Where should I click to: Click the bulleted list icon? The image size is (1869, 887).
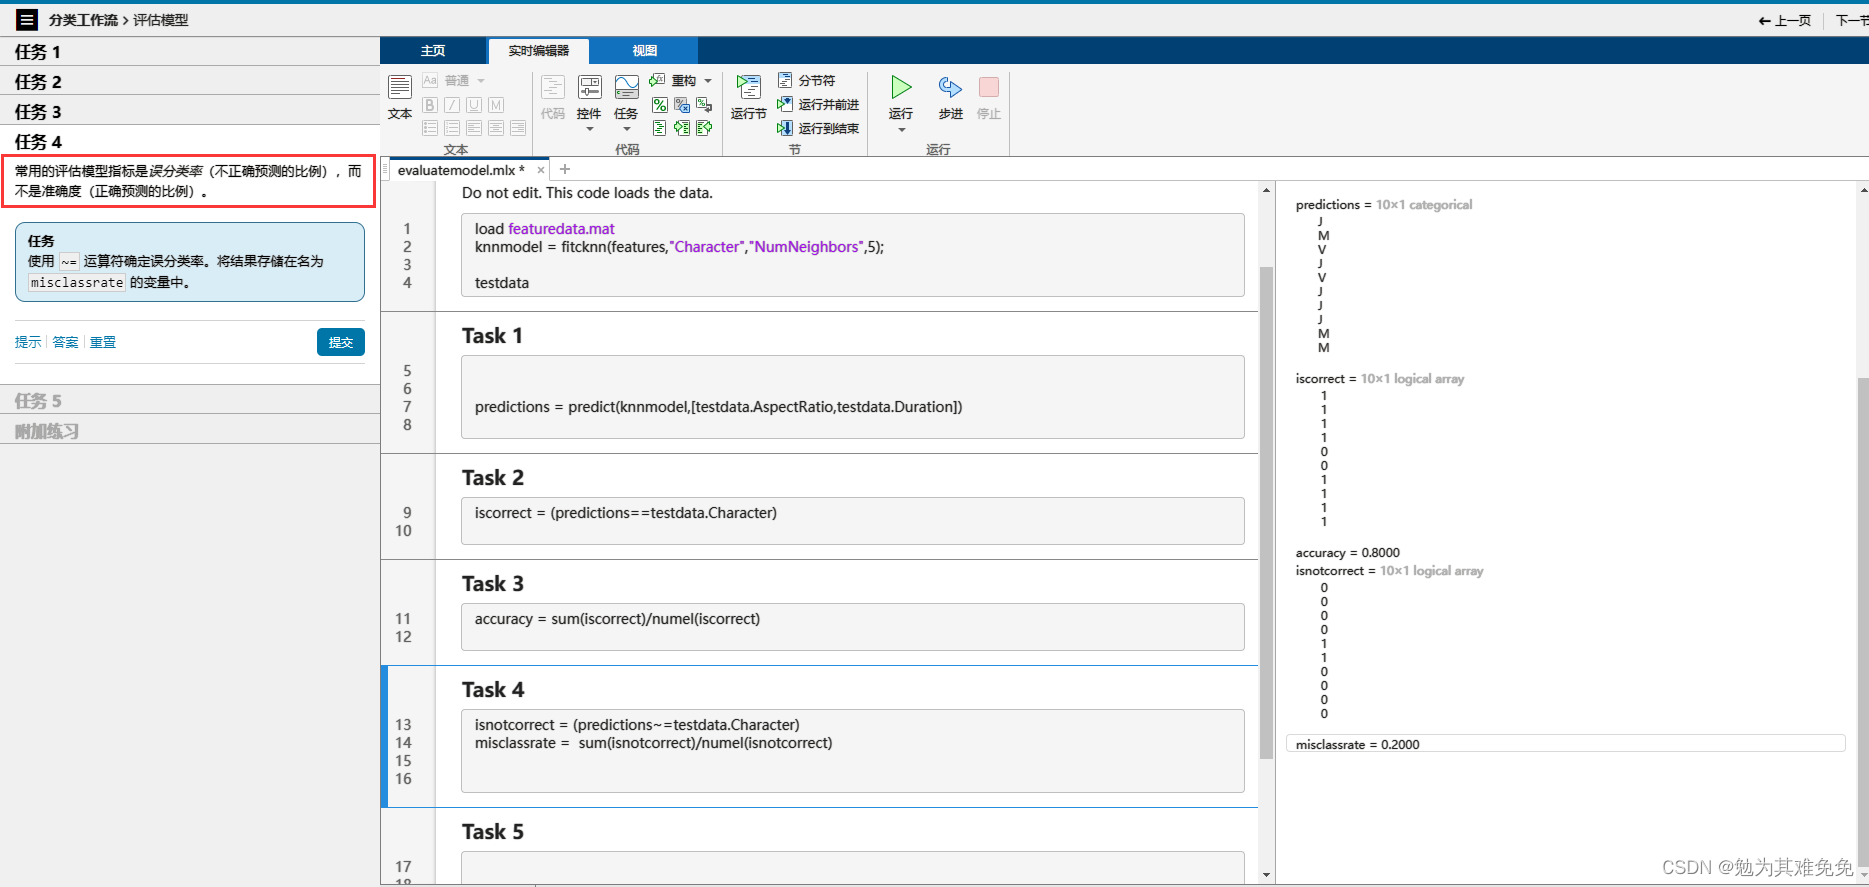(430, 127)
